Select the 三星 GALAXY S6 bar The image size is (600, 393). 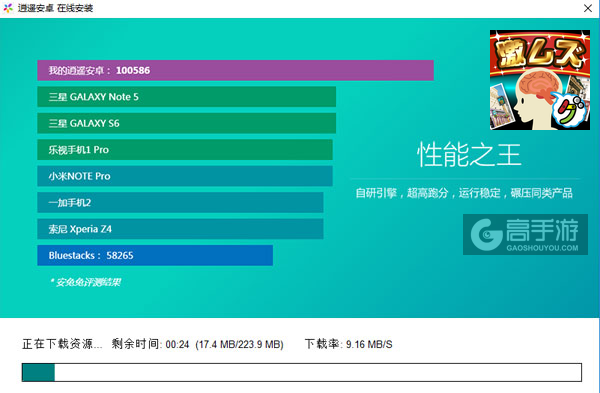coord(186,123)
